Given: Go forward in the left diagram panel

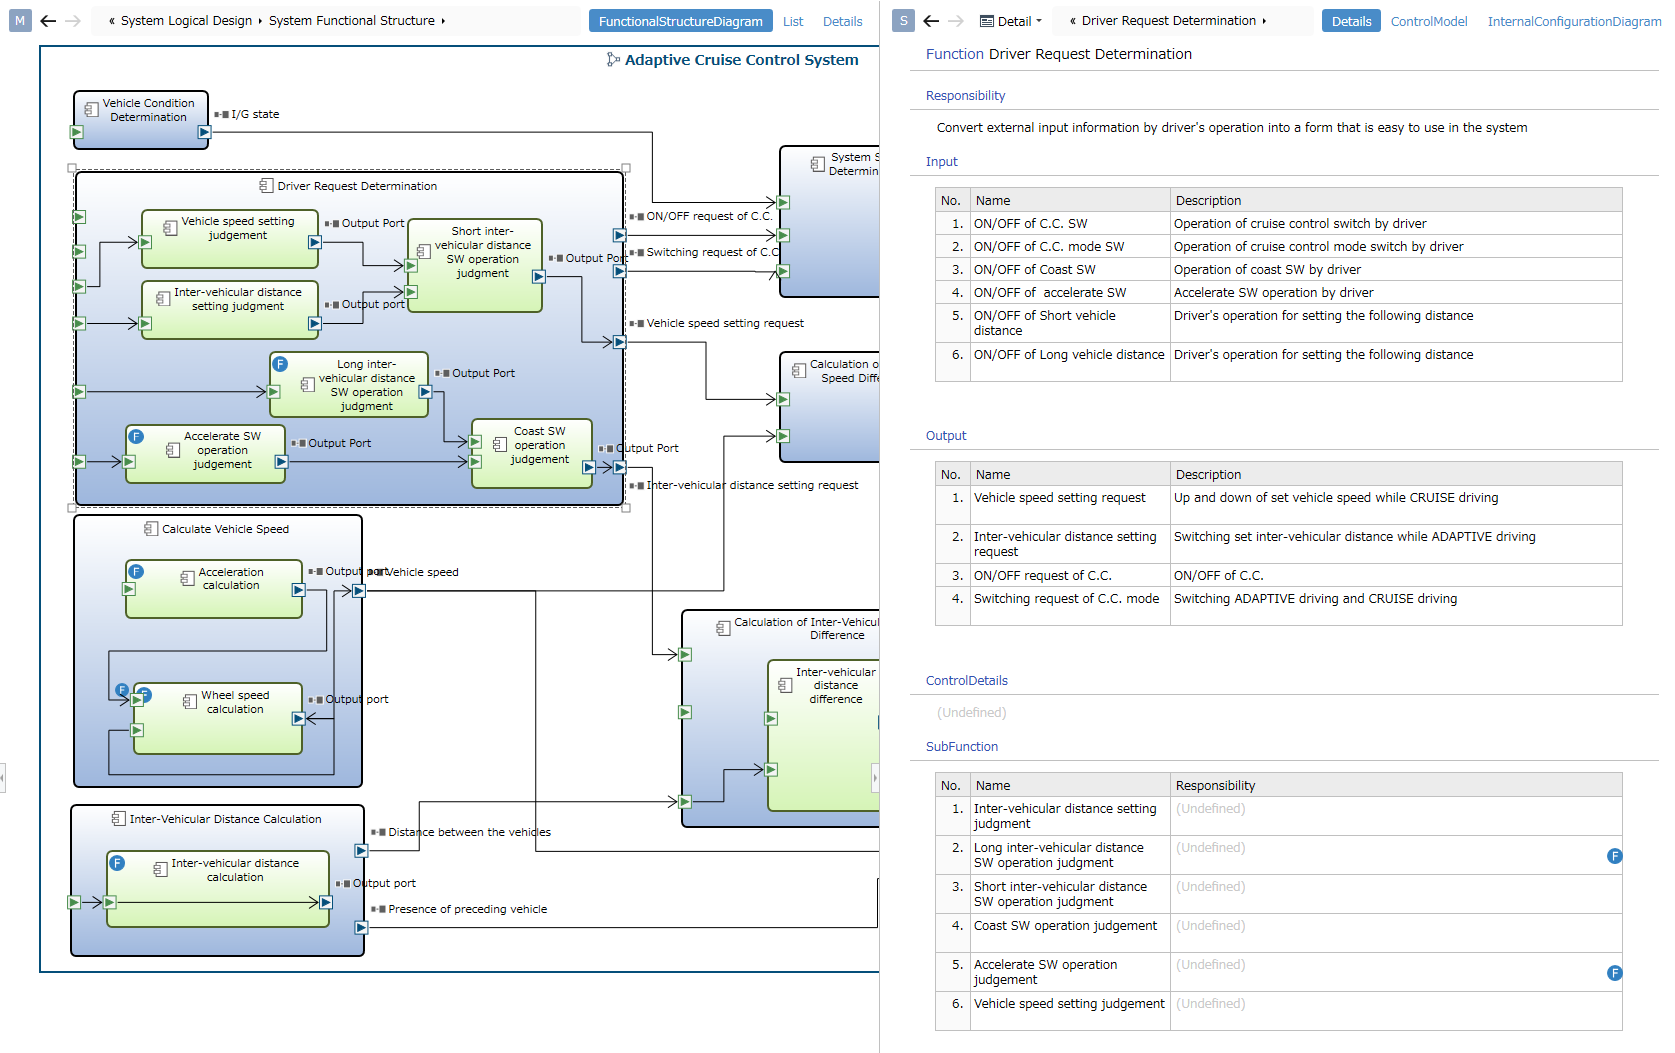Looking at the screenshot, I should [x=73, y=20].
